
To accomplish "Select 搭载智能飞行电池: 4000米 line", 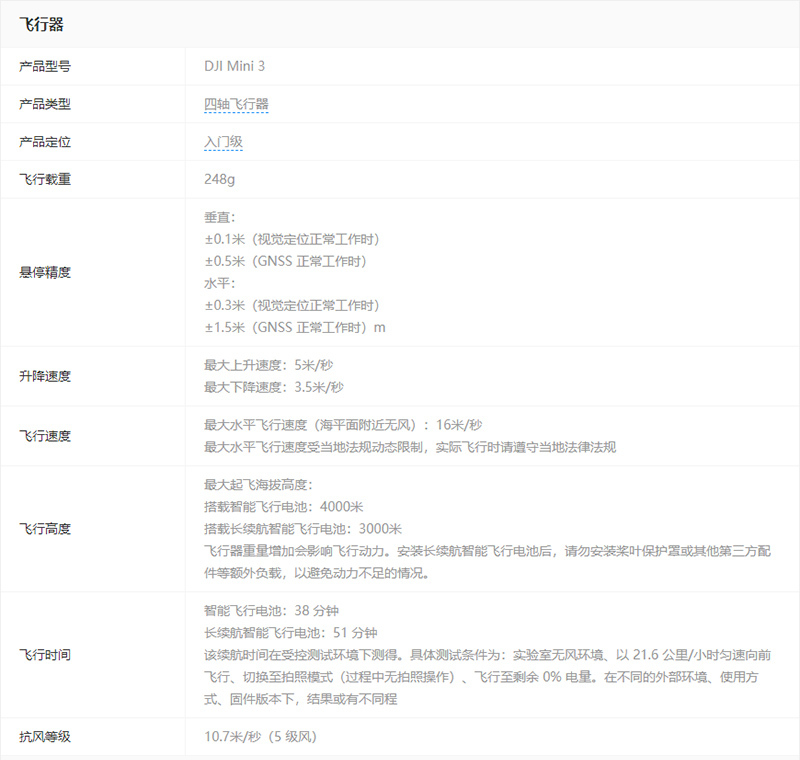I will point(284,506).
